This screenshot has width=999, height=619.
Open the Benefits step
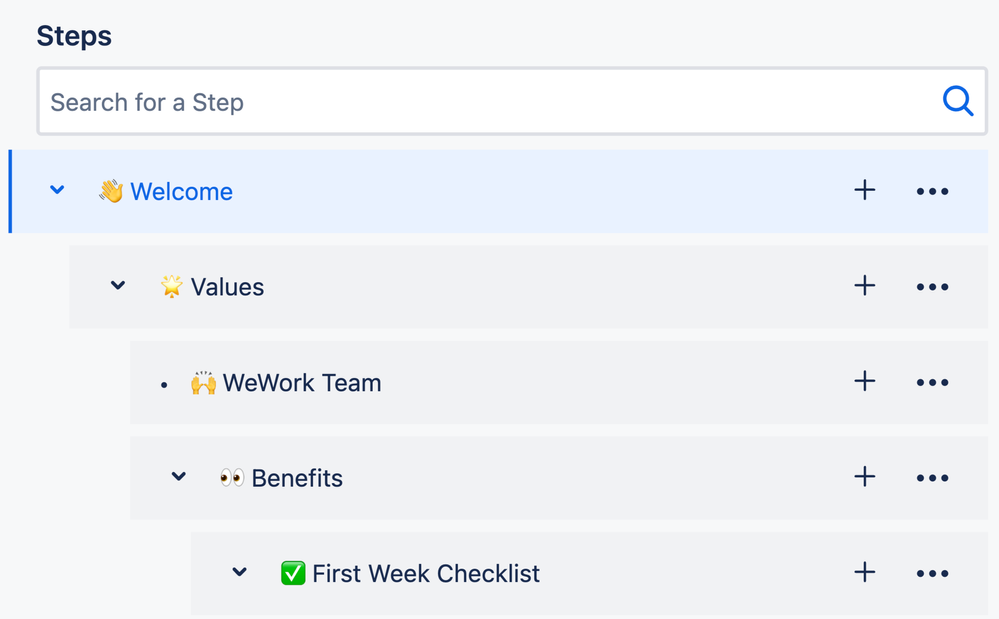point(296,478)
